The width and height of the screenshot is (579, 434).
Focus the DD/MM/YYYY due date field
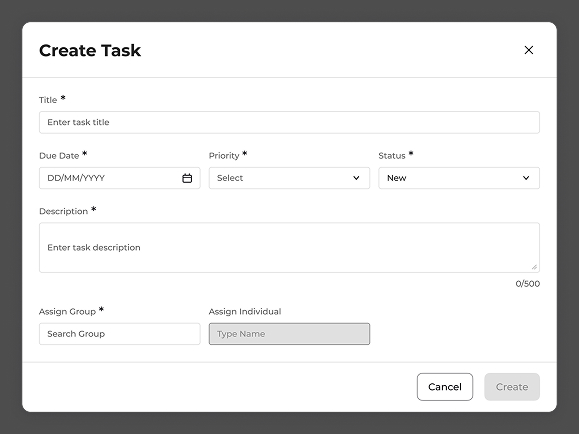(120, 178)
